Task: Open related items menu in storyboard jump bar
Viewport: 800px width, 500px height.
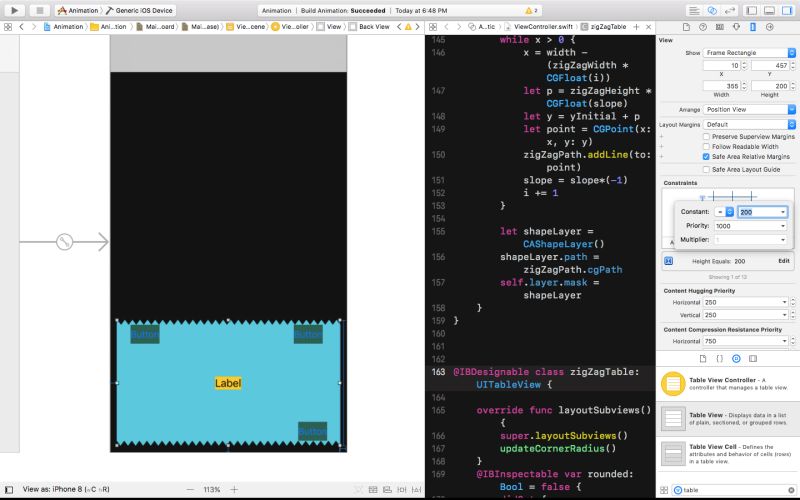Action: [8, 27]
